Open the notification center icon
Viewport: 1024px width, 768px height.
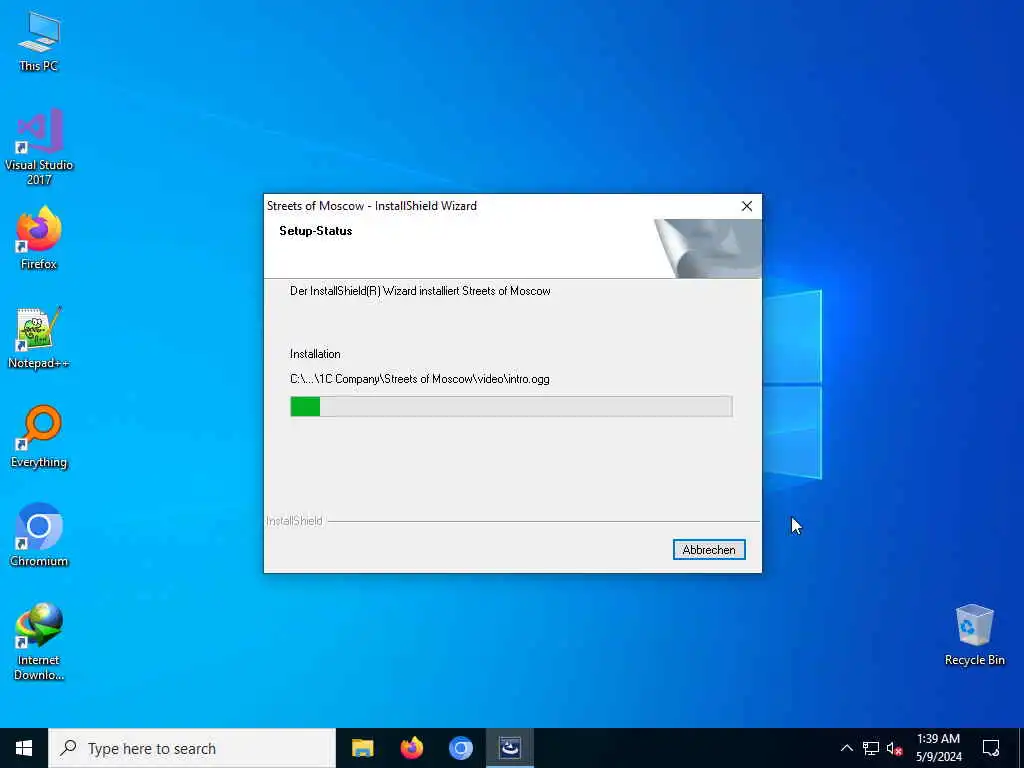coord(991,748)
